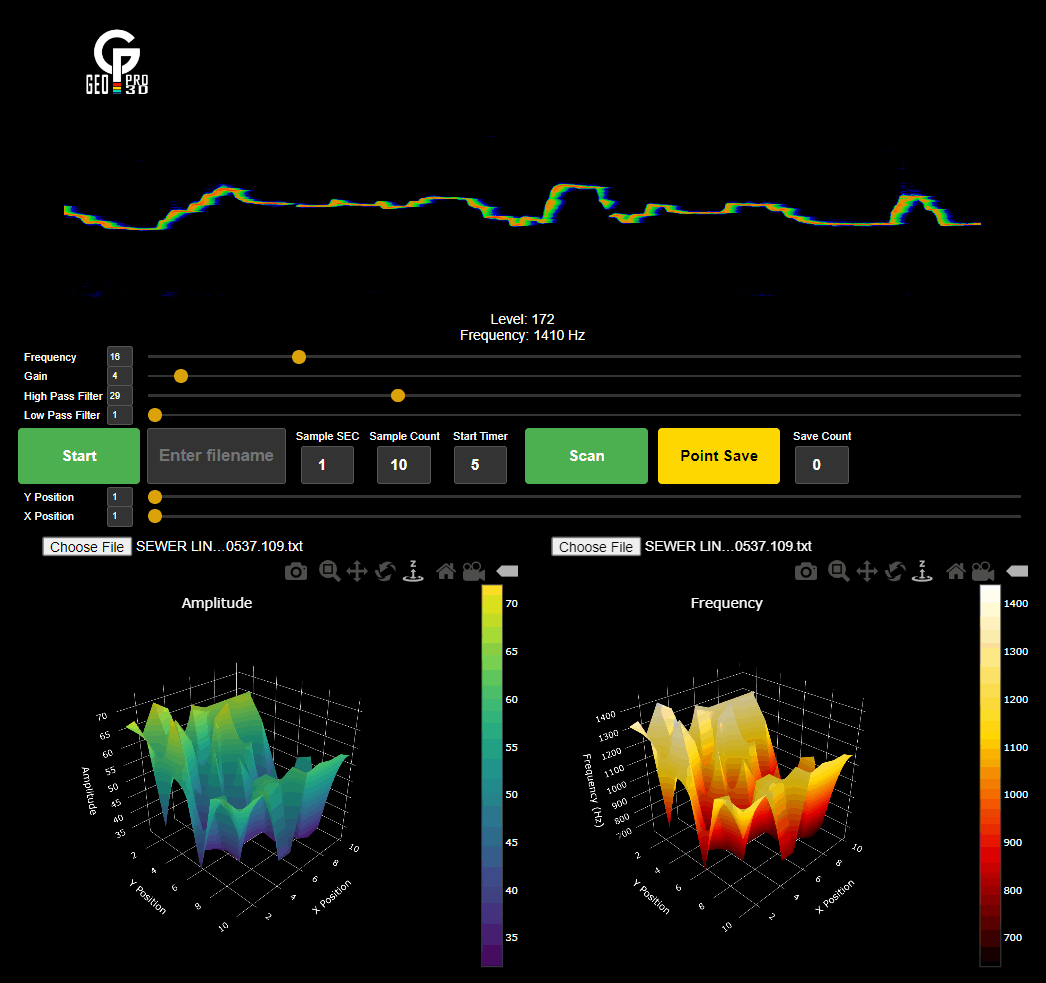Click the 'Frequency: 1410 Hz' readout
1046x983 pixels.
pos(522,335)
